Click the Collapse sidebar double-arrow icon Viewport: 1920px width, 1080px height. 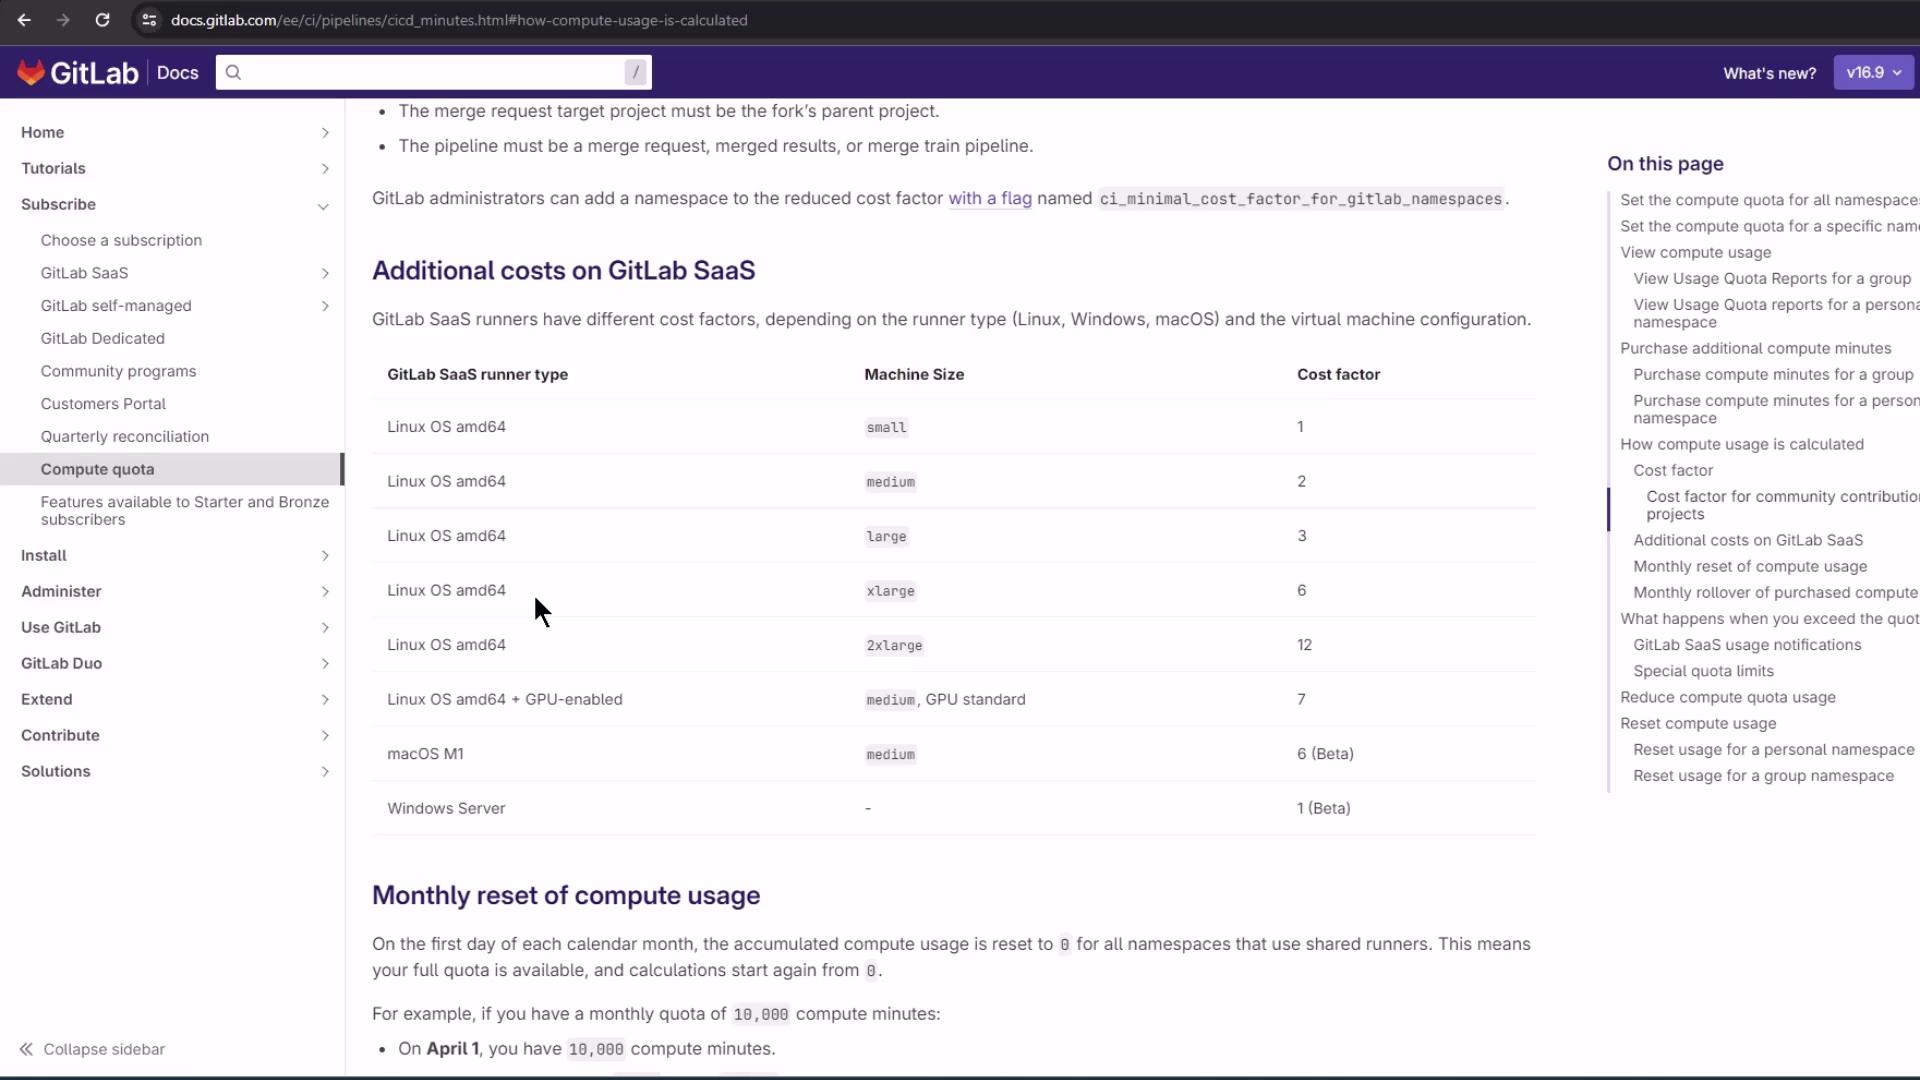tap(26, 1049)
